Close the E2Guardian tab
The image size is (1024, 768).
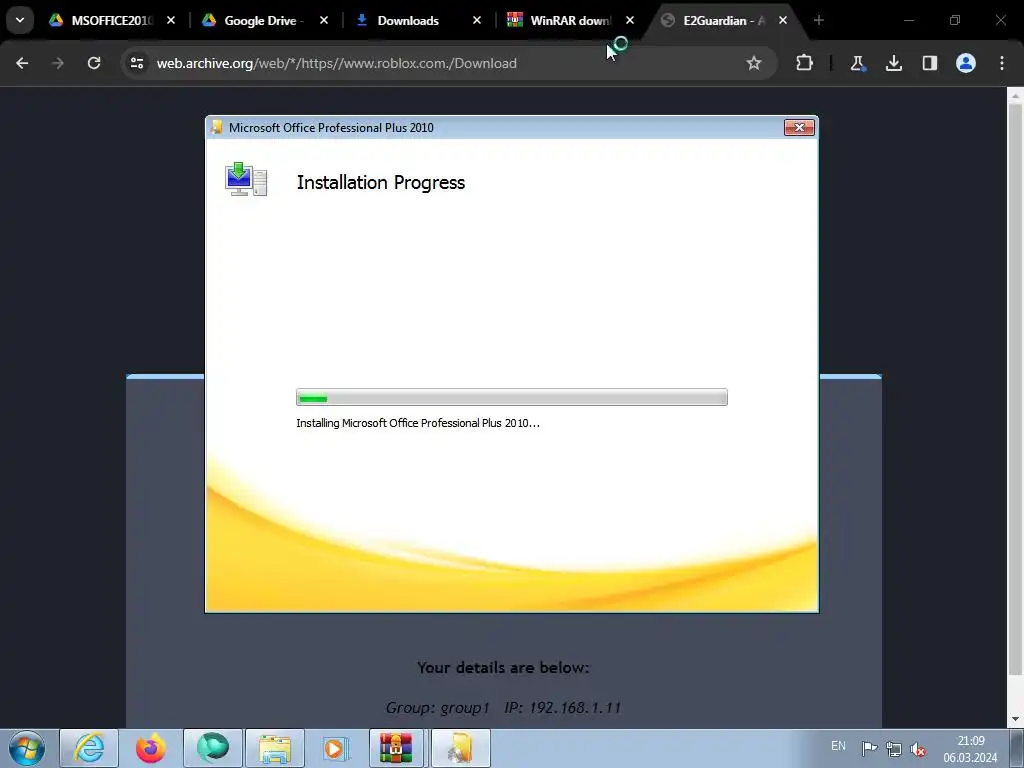(783, 20)
